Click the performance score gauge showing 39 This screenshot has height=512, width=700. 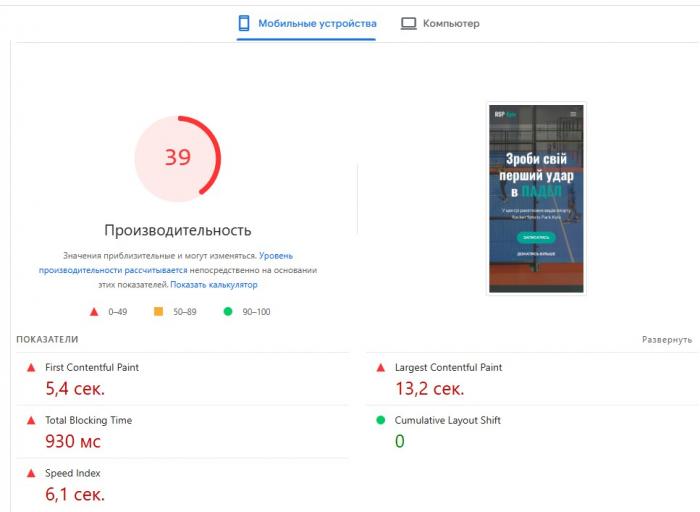[178, 157]
